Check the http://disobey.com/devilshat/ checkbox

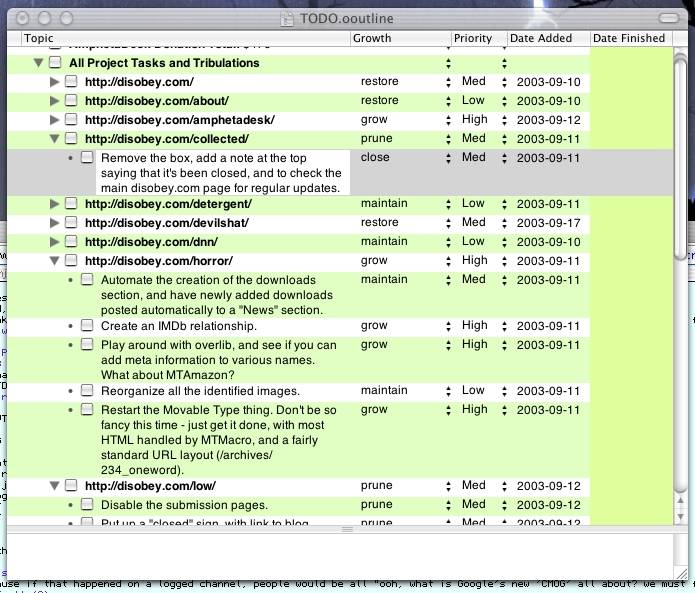coord(71,222)
